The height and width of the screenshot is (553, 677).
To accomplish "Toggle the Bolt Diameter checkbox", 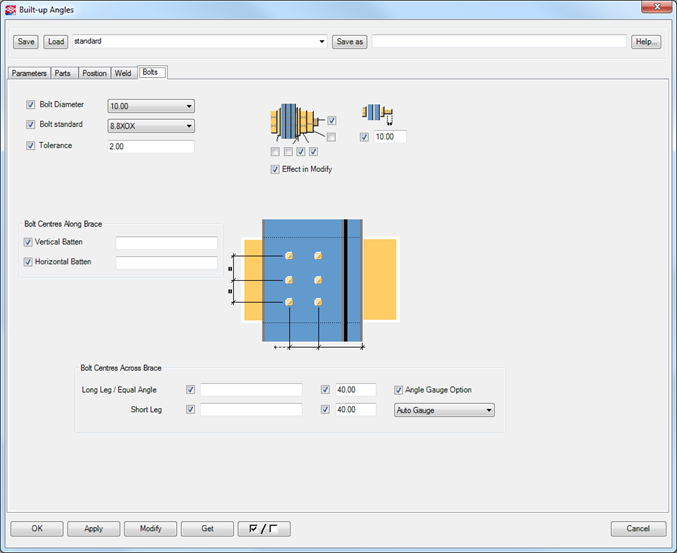I will pyautogui.click(x=31, y=105).
